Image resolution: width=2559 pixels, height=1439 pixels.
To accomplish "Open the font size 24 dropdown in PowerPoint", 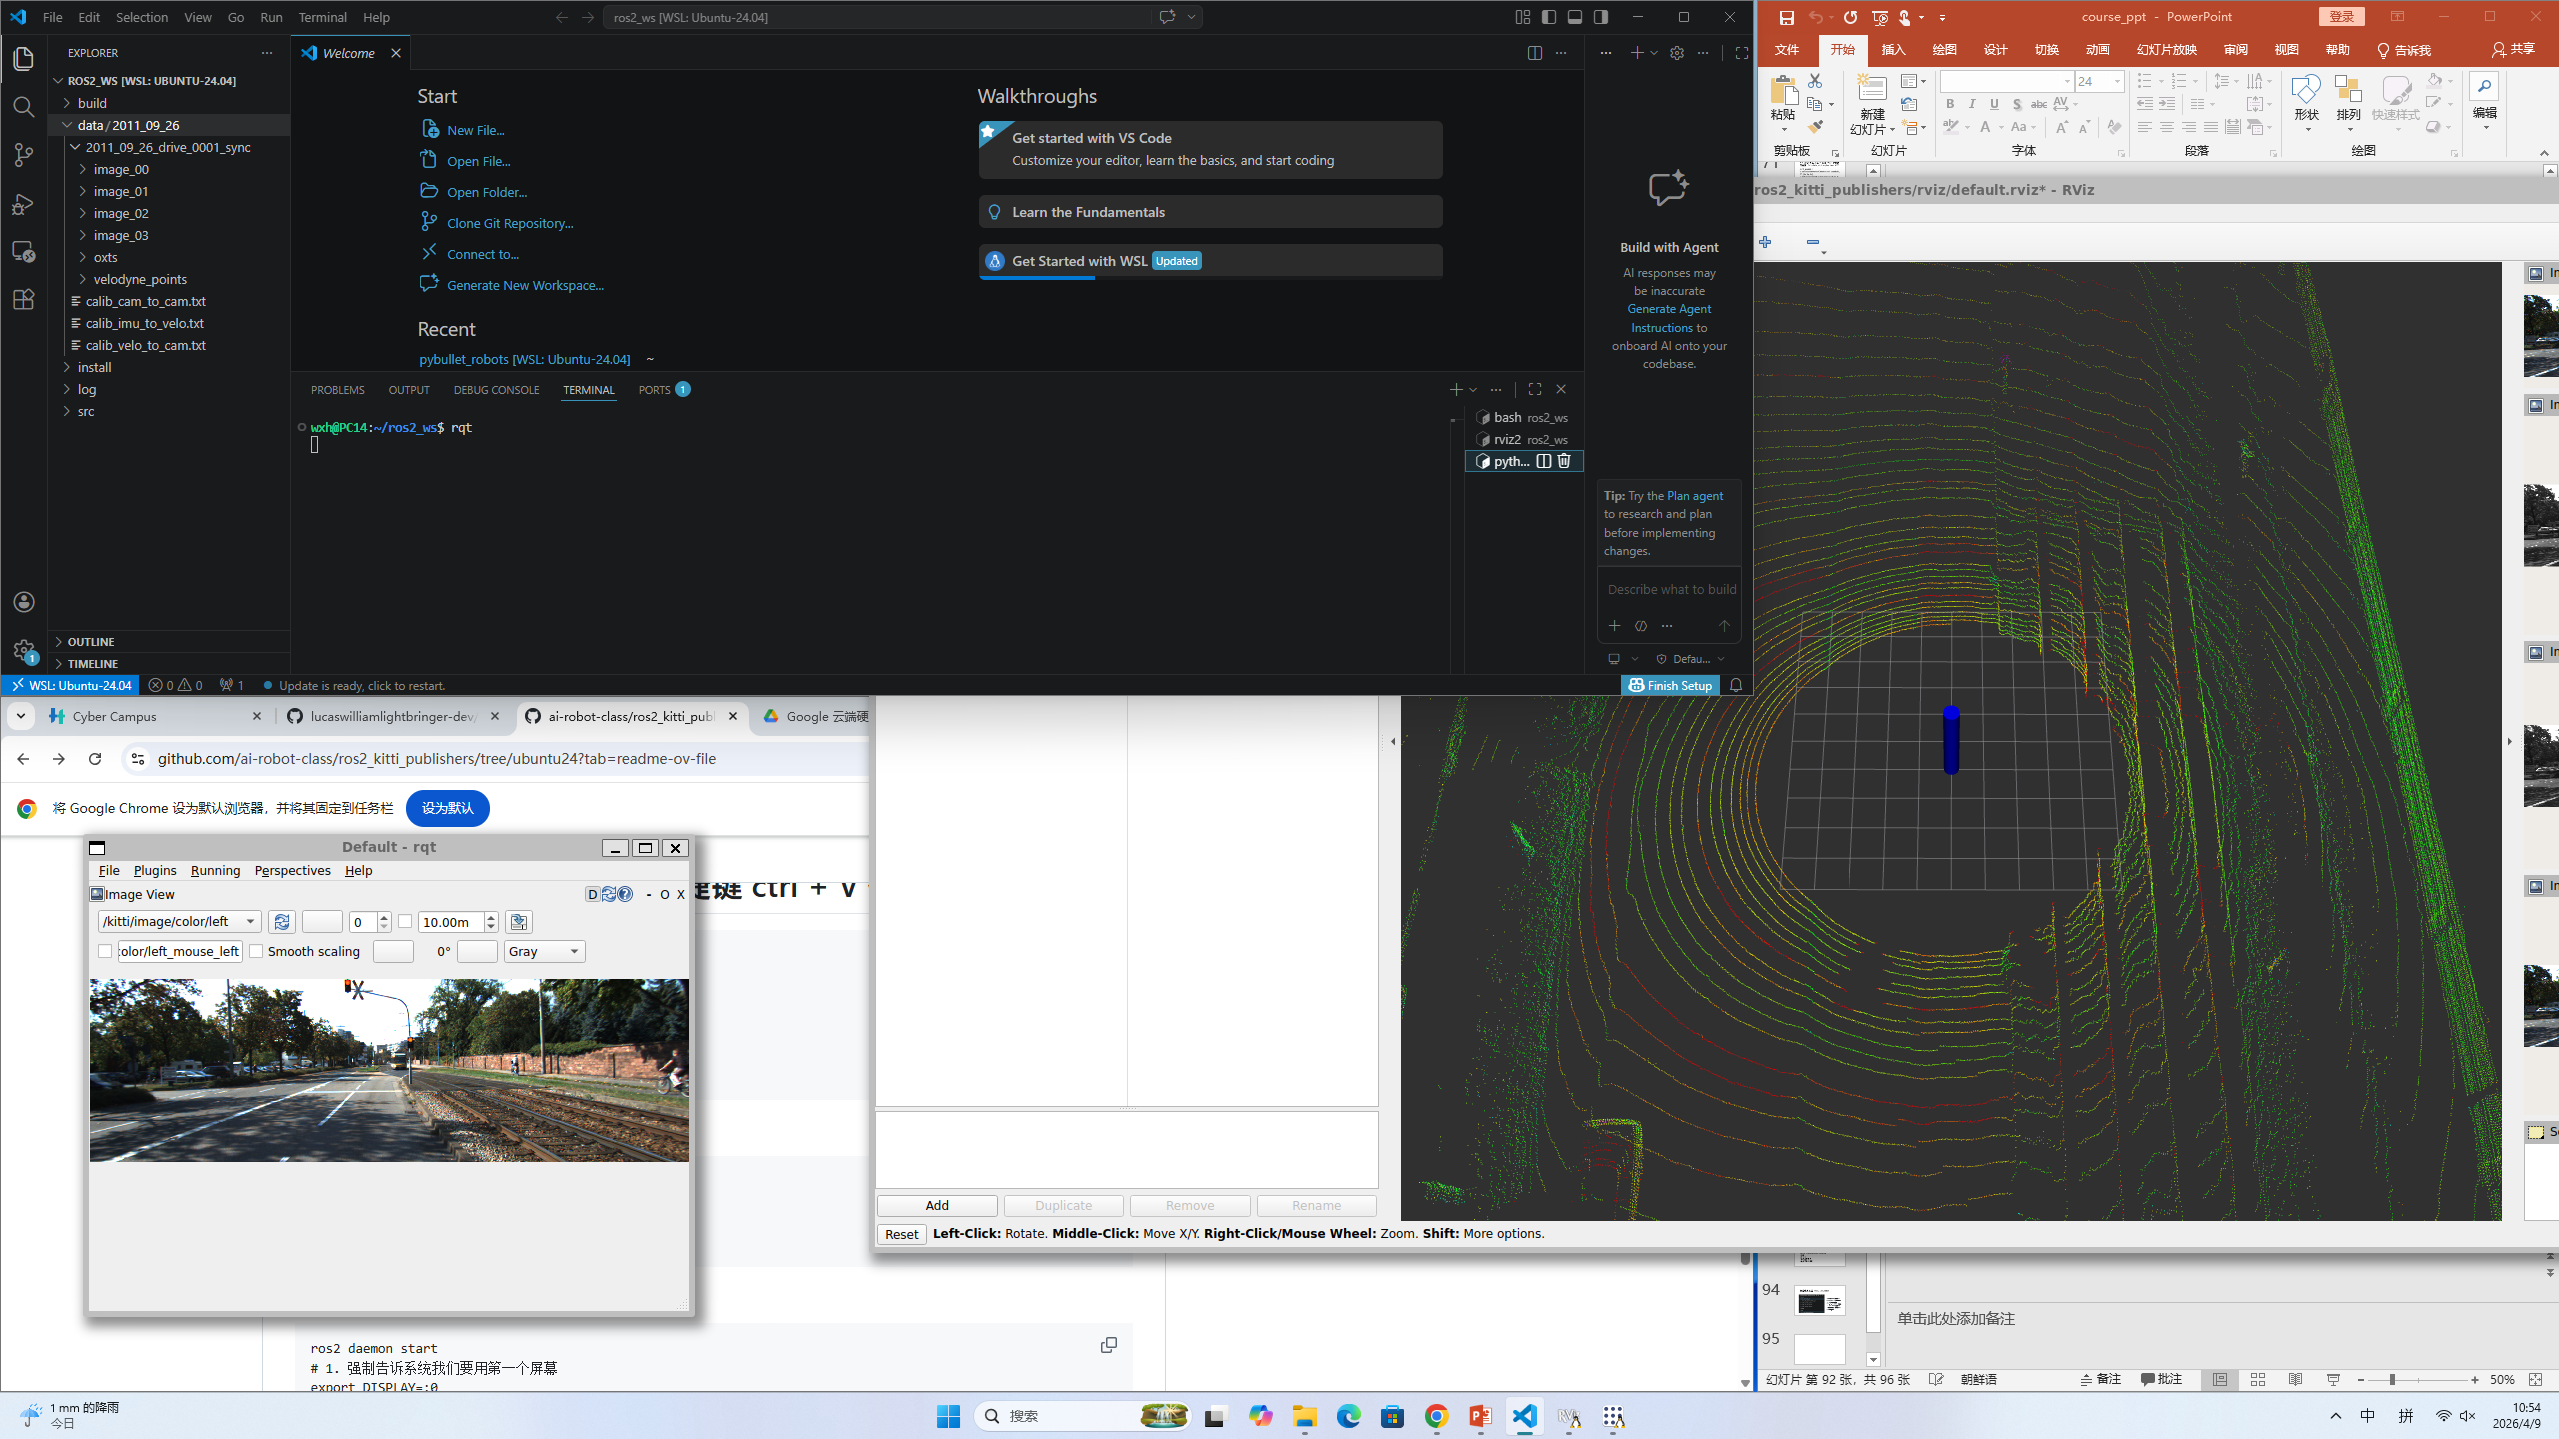I will [x=2117, y=82].
